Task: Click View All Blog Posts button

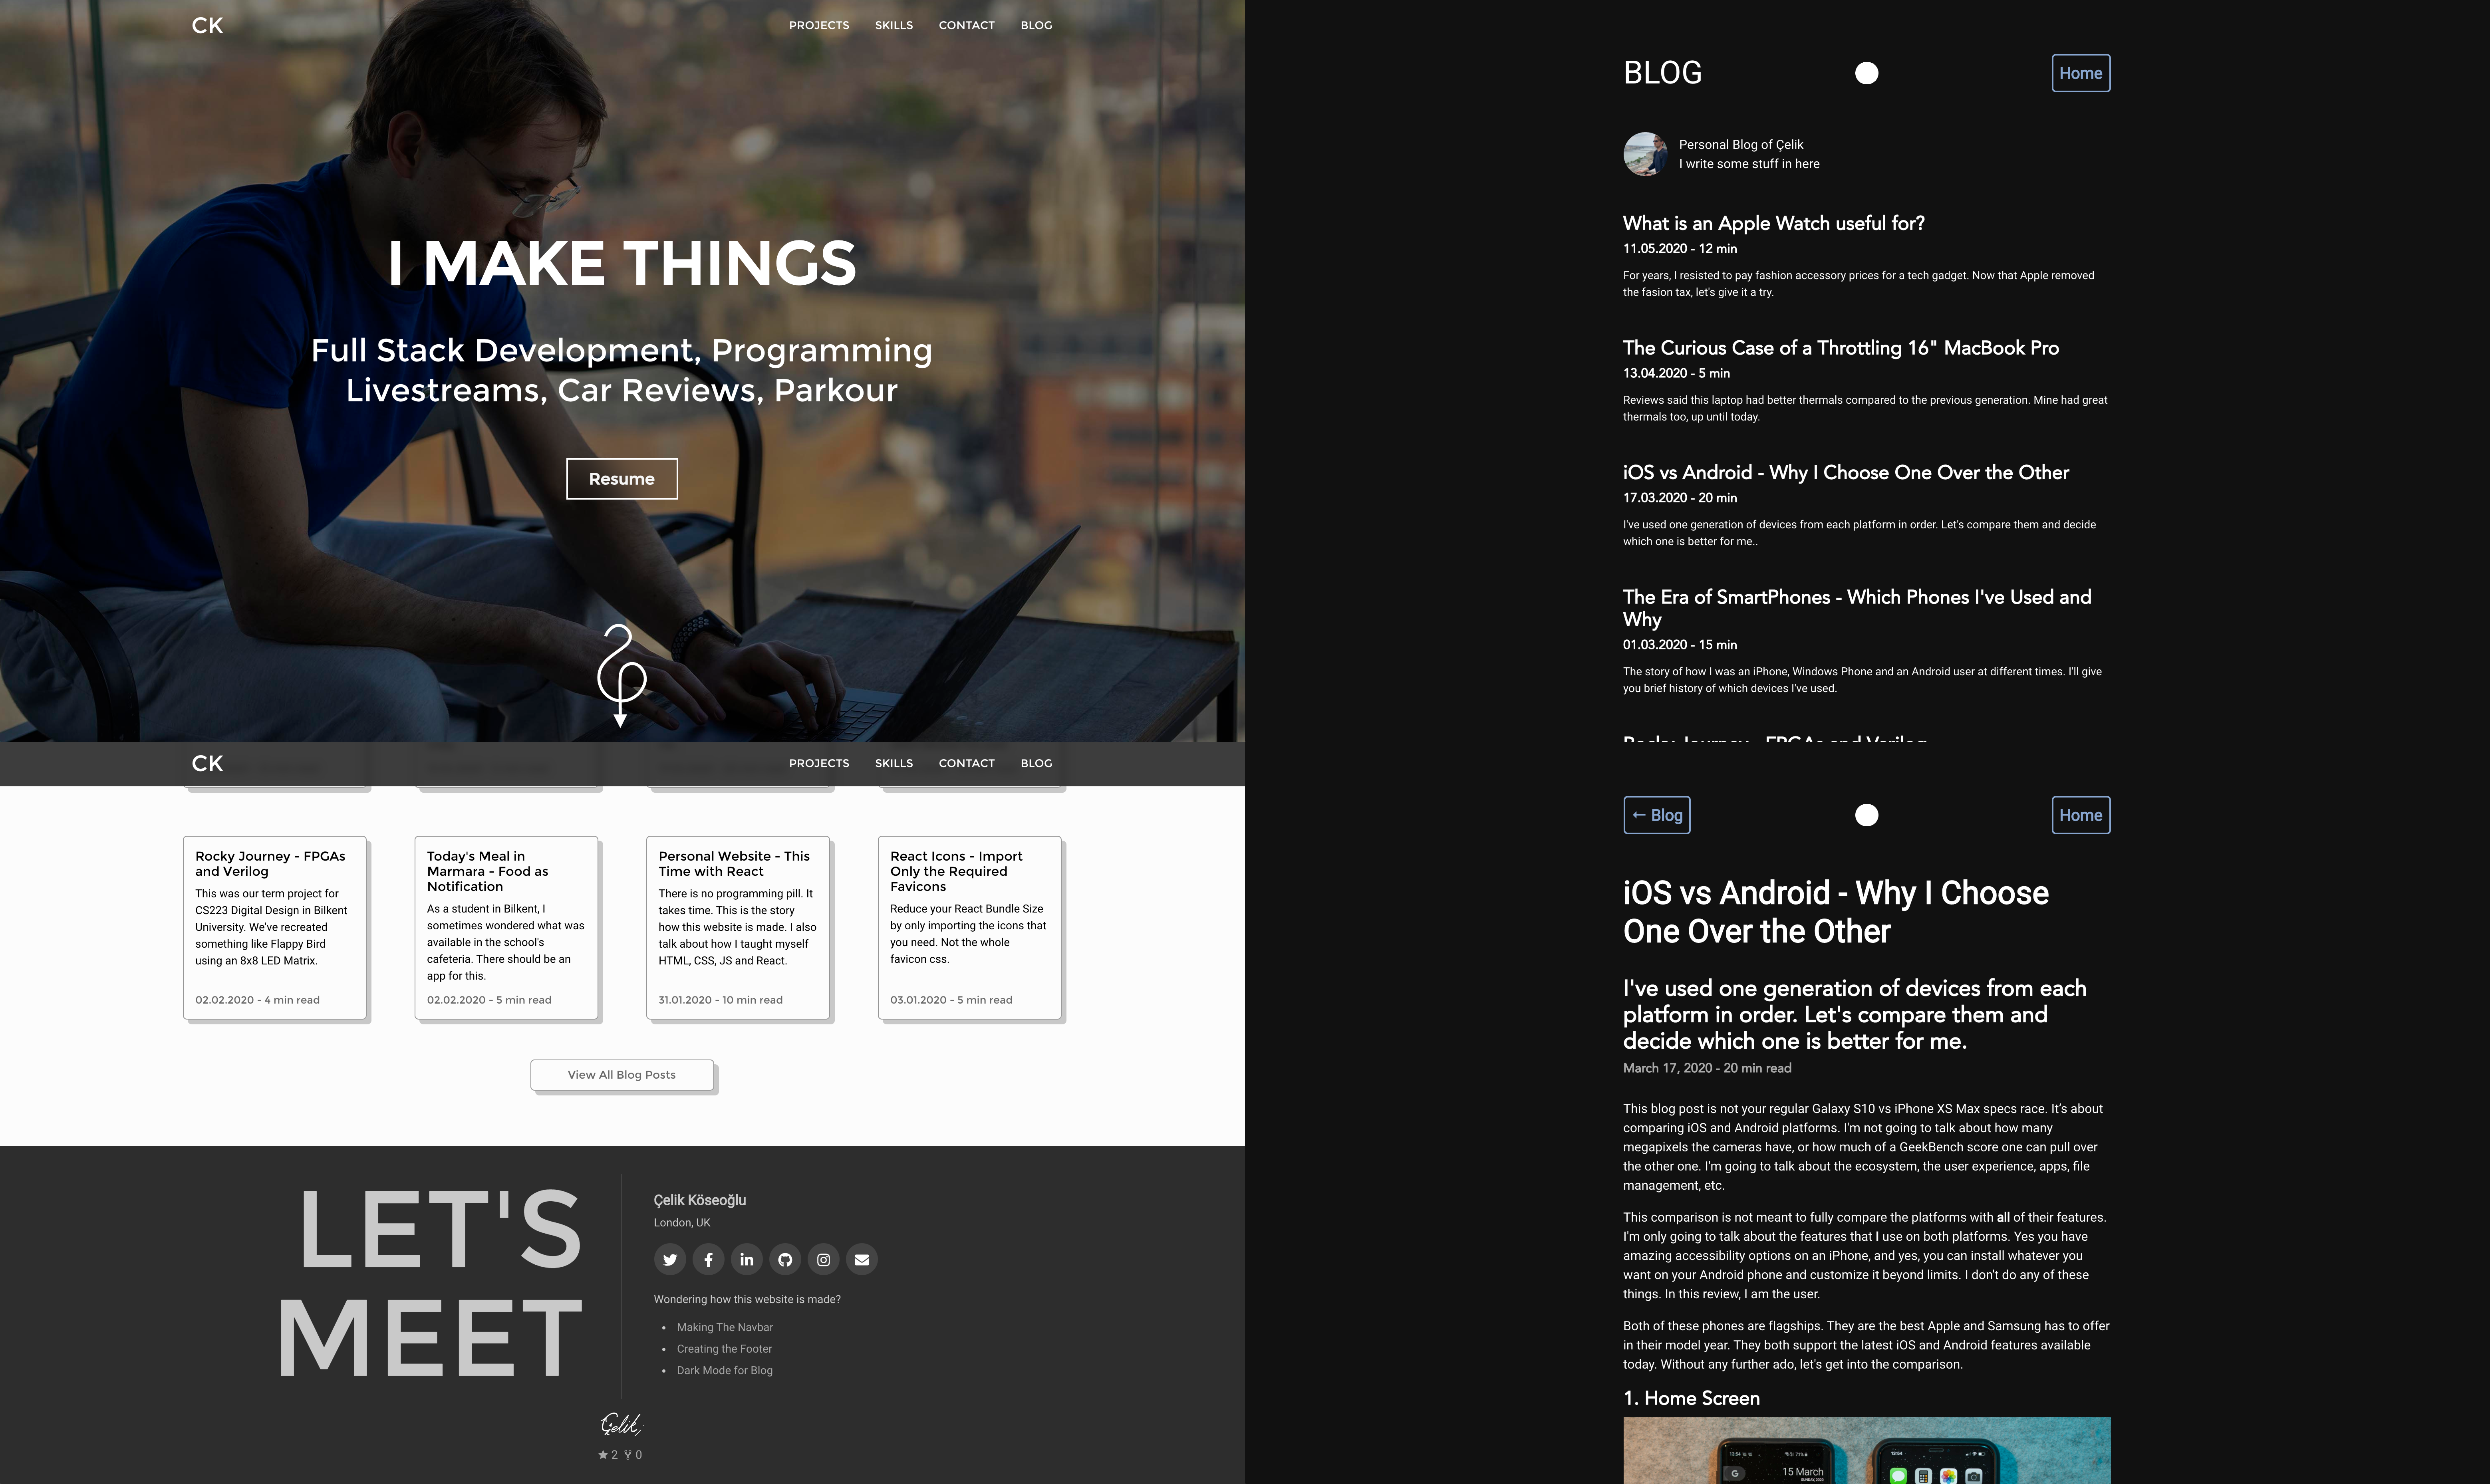Action: tap(622, 1075)
